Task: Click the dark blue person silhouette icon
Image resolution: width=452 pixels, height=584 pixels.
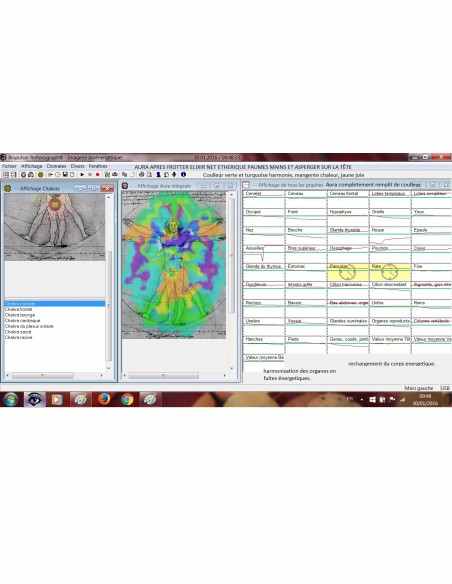Action: [158, 174]
